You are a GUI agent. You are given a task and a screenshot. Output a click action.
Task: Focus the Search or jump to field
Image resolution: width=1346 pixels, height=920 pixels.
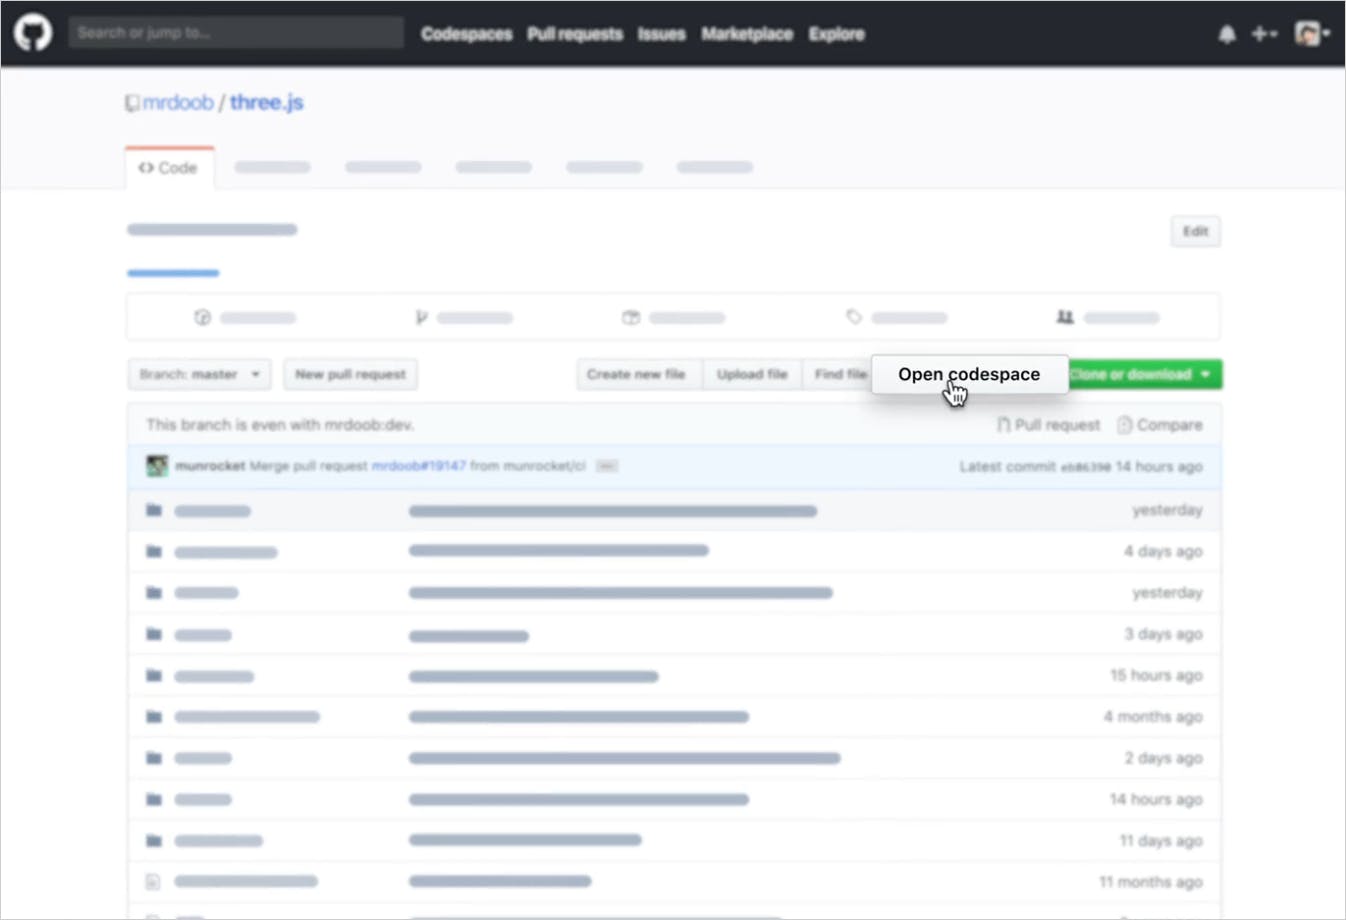pyautogui.click(x=236, y=32)
